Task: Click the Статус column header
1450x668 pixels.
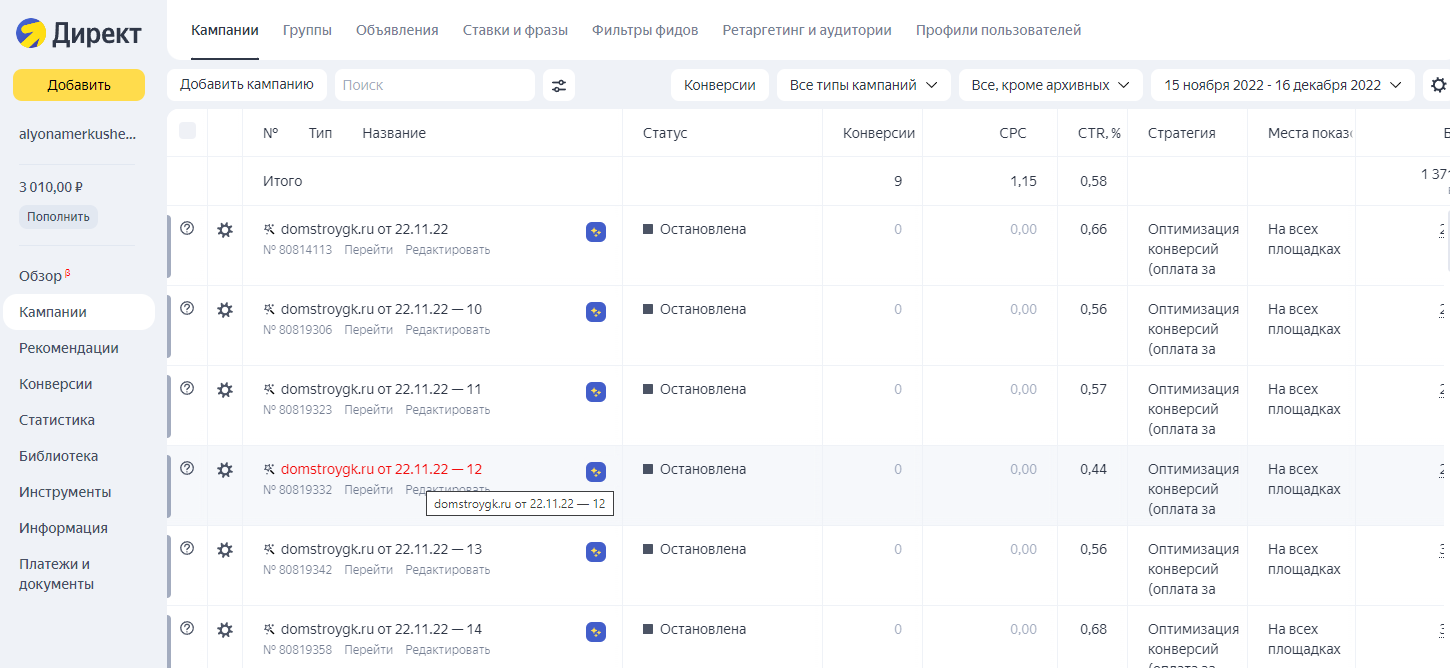Action: pos(665,133)
